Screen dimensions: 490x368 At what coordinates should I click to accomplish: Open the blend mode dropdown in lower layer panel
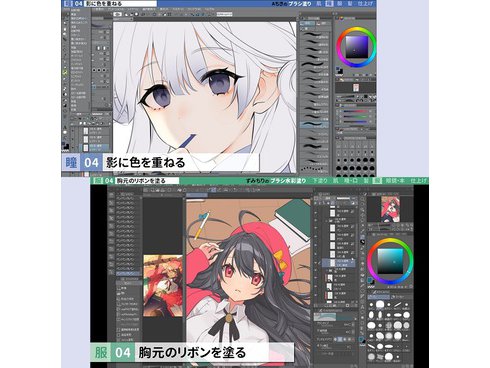tap(328, 198)
